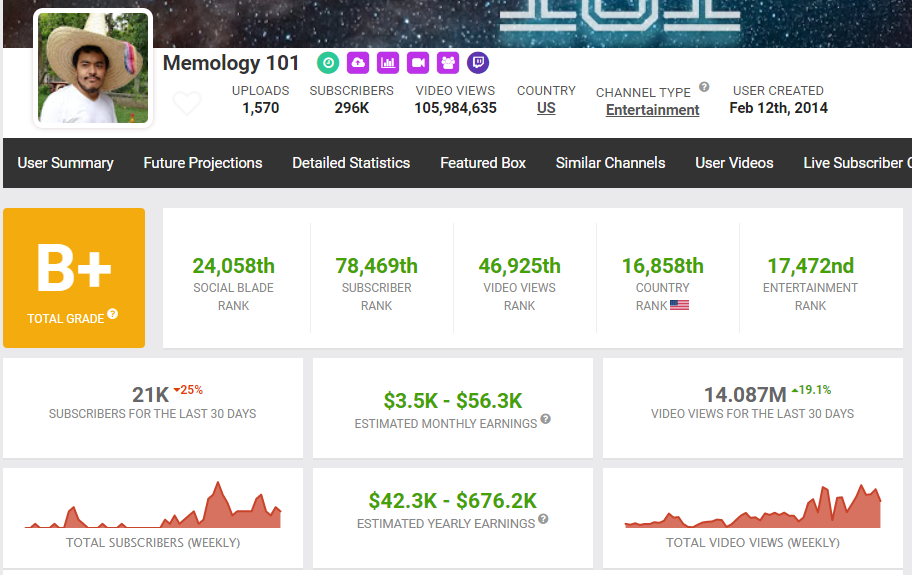Viewport: 912px width, 575px height.
Task: Click the B+ total grade box
Action: coord(74,278)
